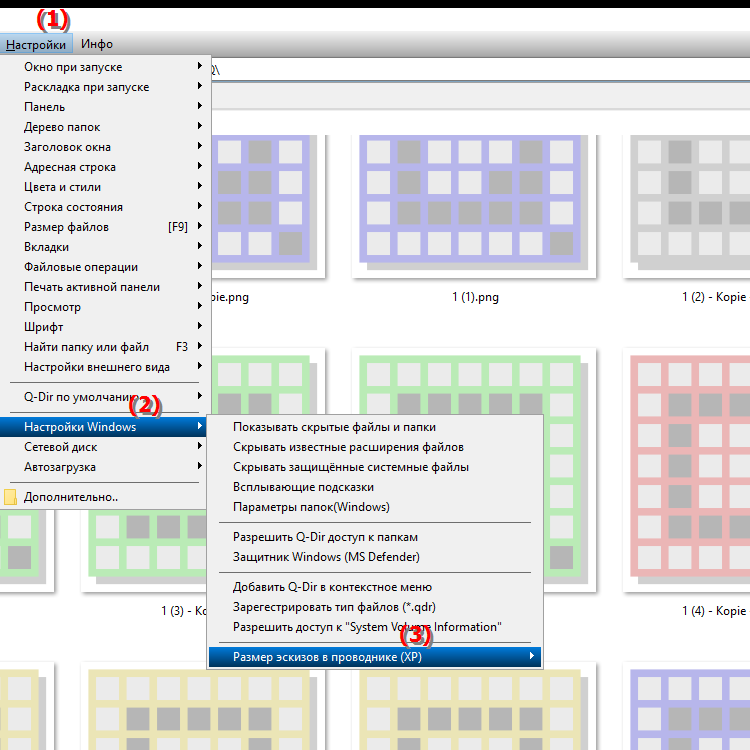The image size is (750, 750).
Task: Expand arrow of Размер эскизов в проводнике
Action: tap(531, 656)
